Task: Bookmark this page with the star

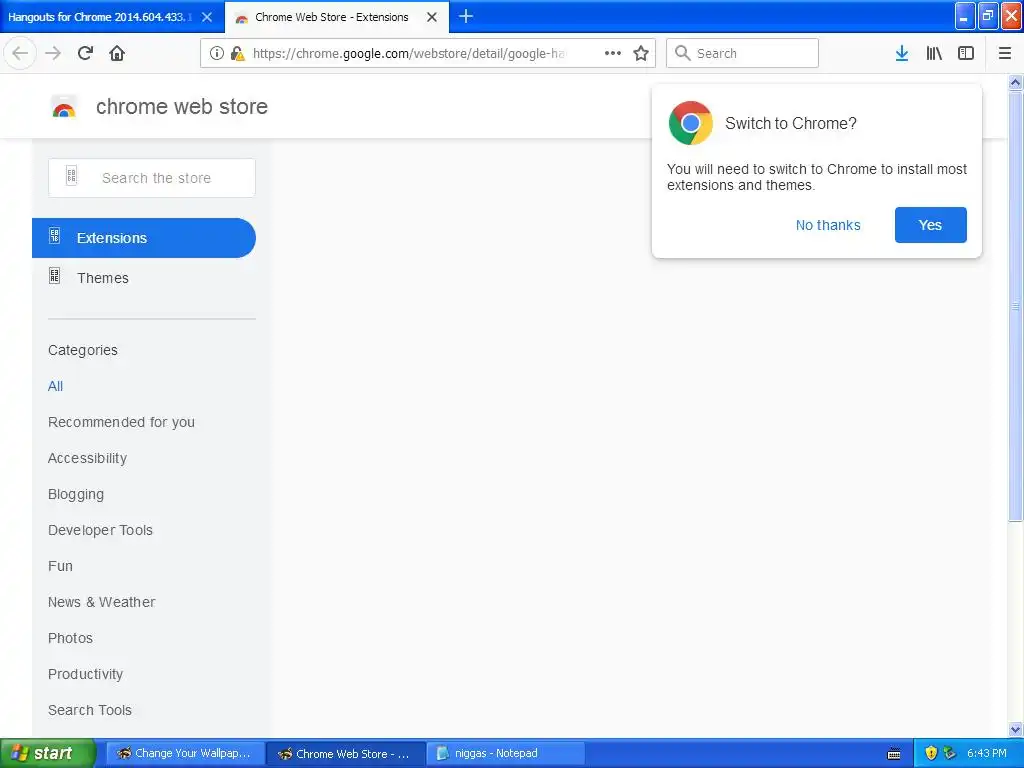Action: pos(641,53)
